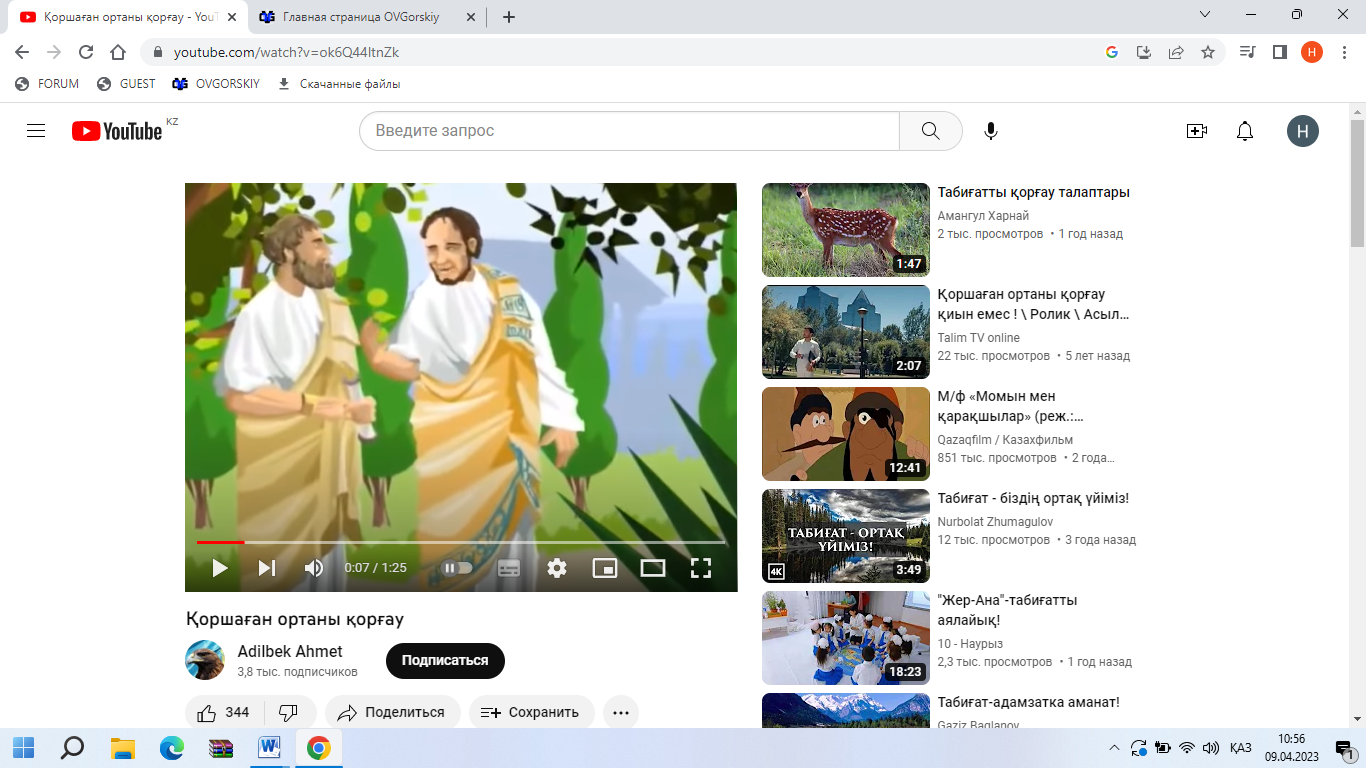Viewport: 1366px width, 768px height.
Task: Open Adilbek Ahmet channel avatar
Action: (205, 660)
